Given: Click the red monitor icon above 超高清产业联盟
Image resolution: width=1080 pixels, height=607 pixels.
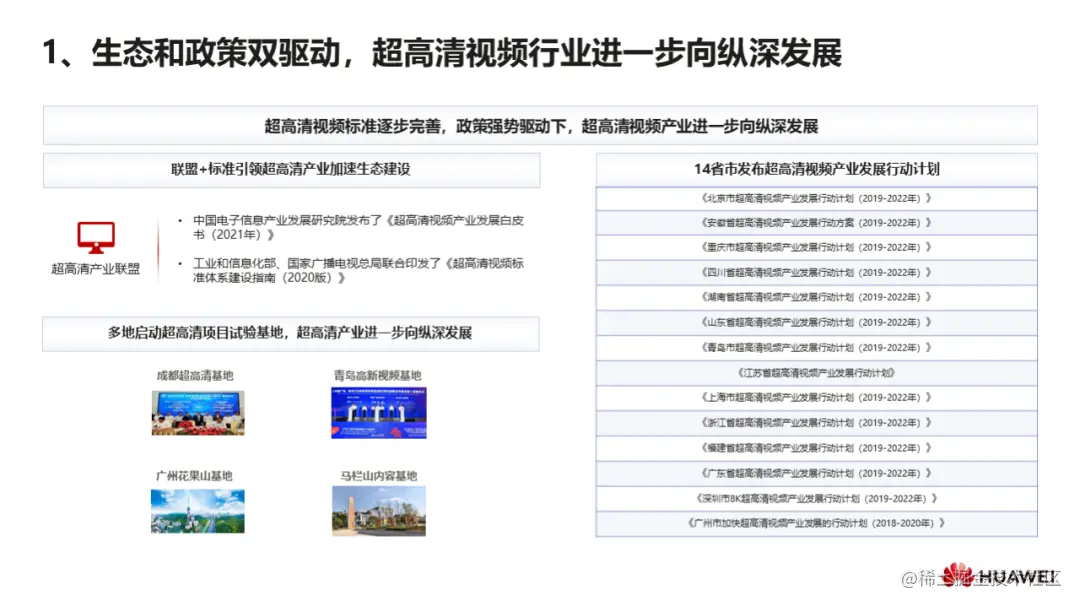Looking at the screenshot, I should (x=95, y=234).
